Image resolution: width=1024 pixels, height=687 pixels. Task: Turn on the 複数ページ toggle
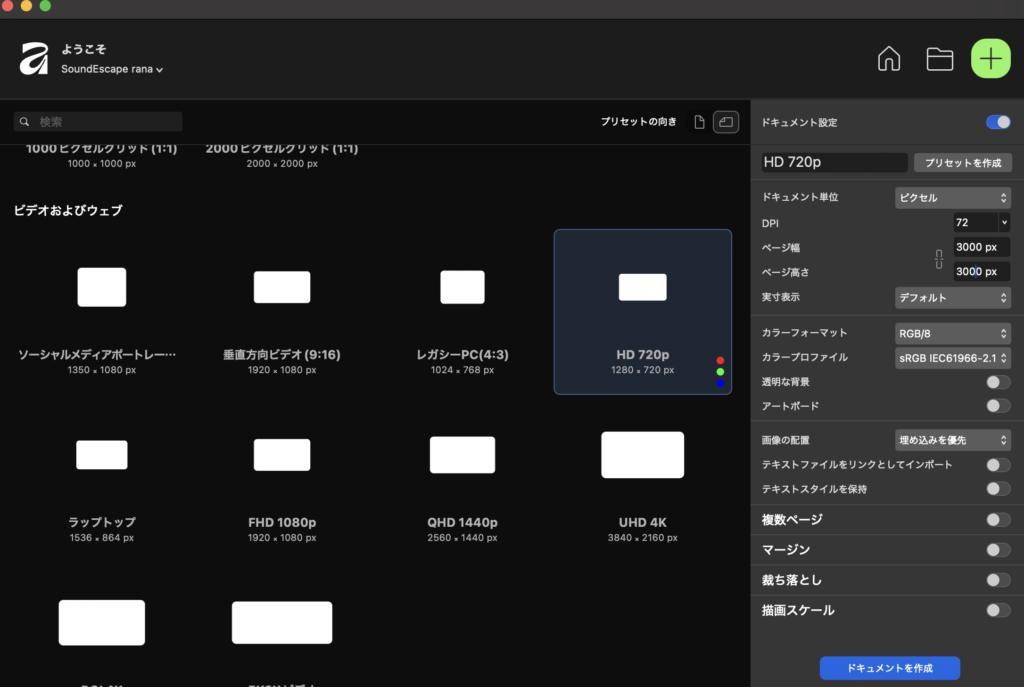(997, 520)
